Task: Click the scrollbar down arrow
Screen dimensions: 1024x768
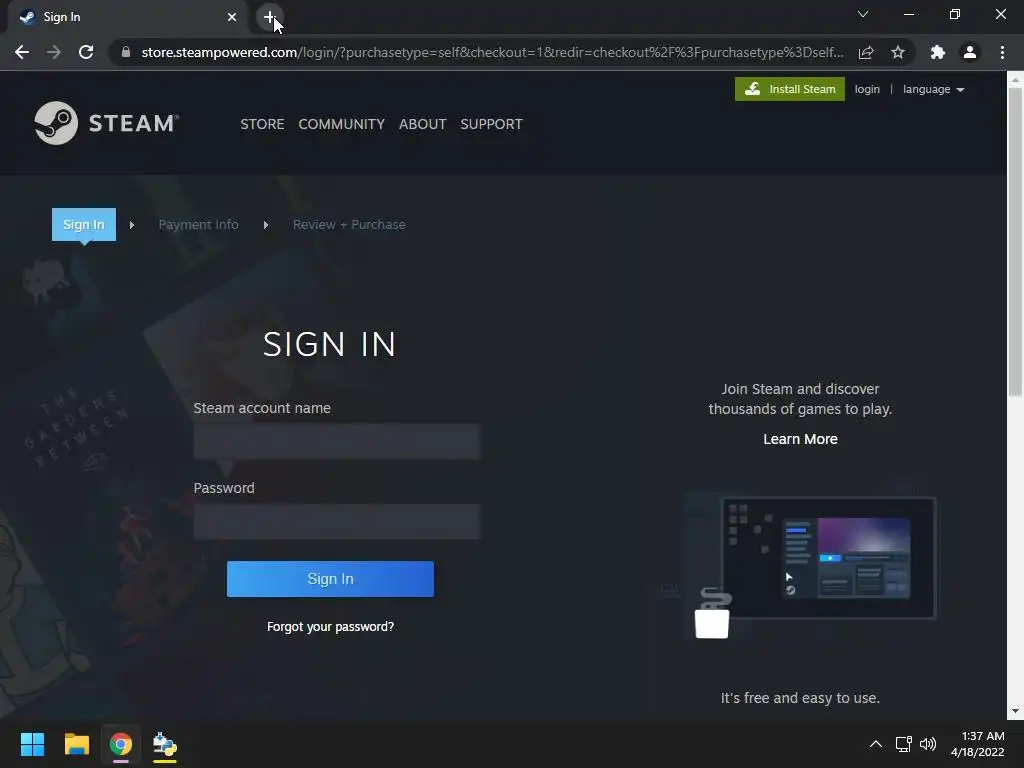Action: (1015, 711)
